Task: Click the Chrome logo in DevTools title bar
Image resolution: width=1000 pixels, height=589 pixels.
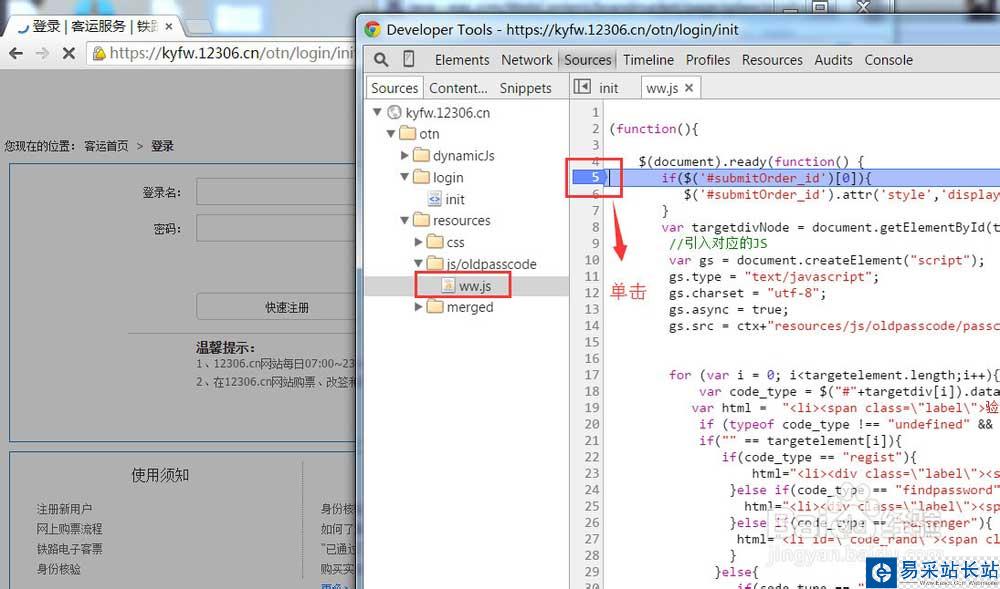Action: [x=372, y=29]
